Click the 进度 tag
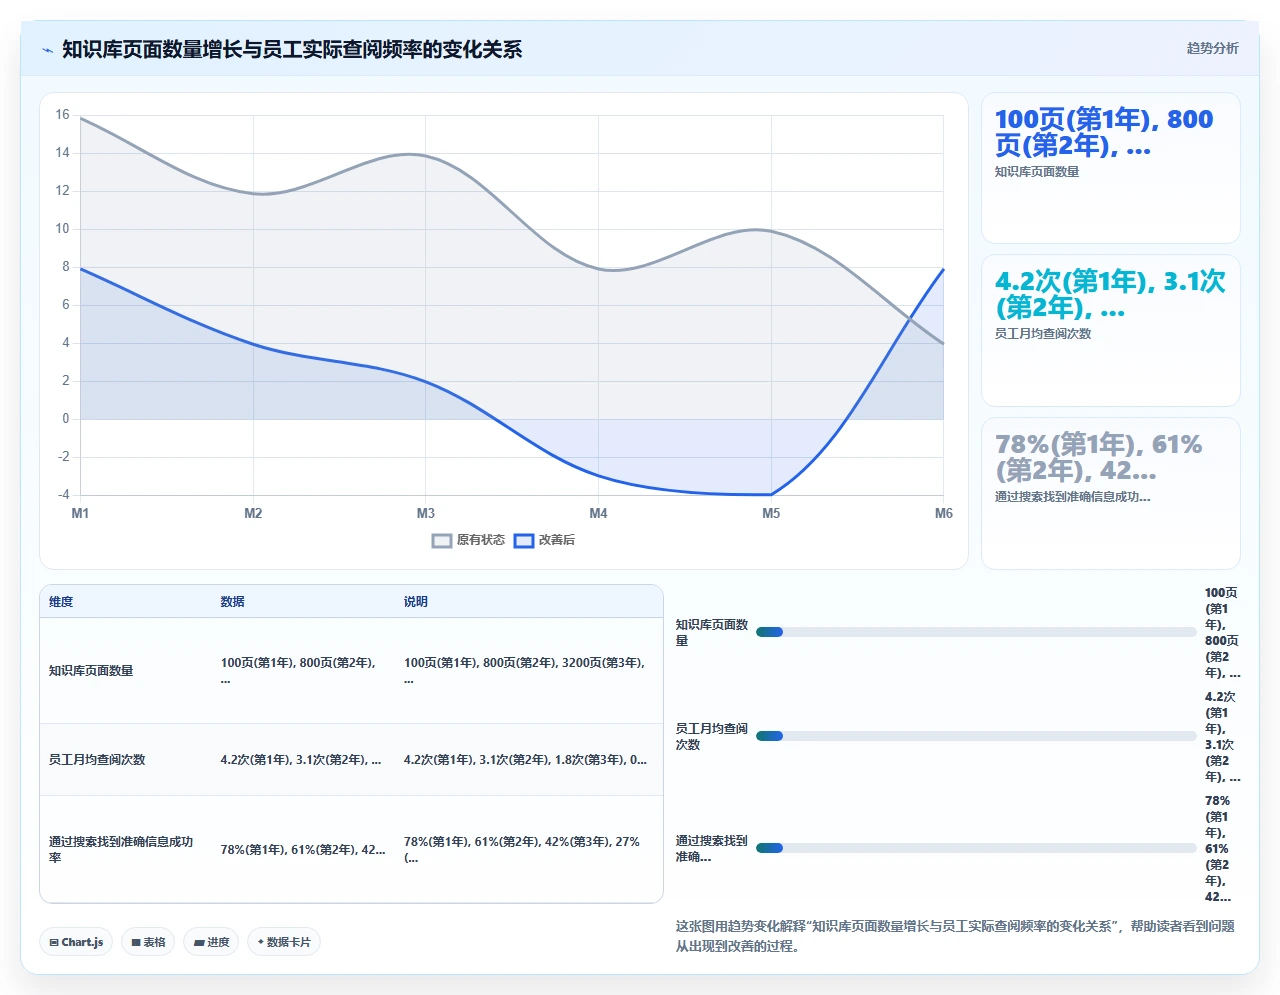The image size is (1280, 995). 211,942
